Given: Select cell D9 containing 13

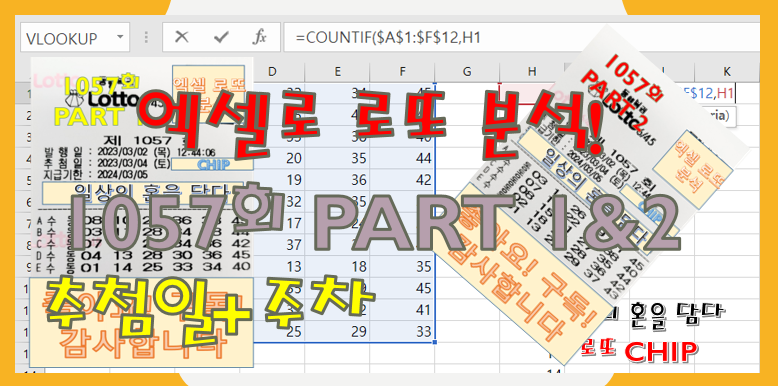Looking at the screenshot, I should [x=272, y=266].
